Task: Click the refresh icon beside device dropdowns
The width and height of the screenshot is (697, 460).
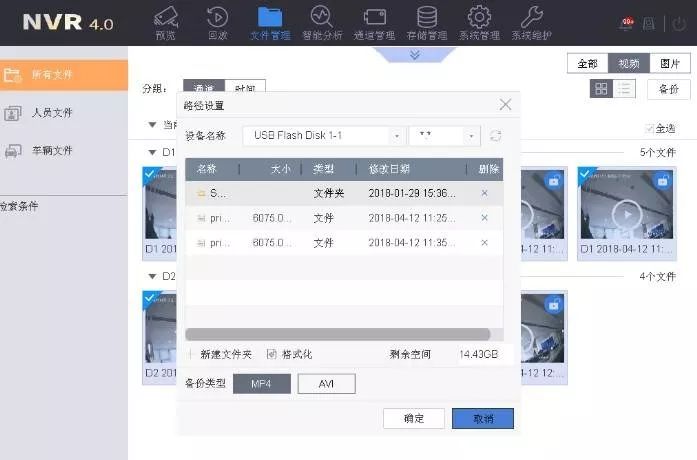Action: coord(495,135)
